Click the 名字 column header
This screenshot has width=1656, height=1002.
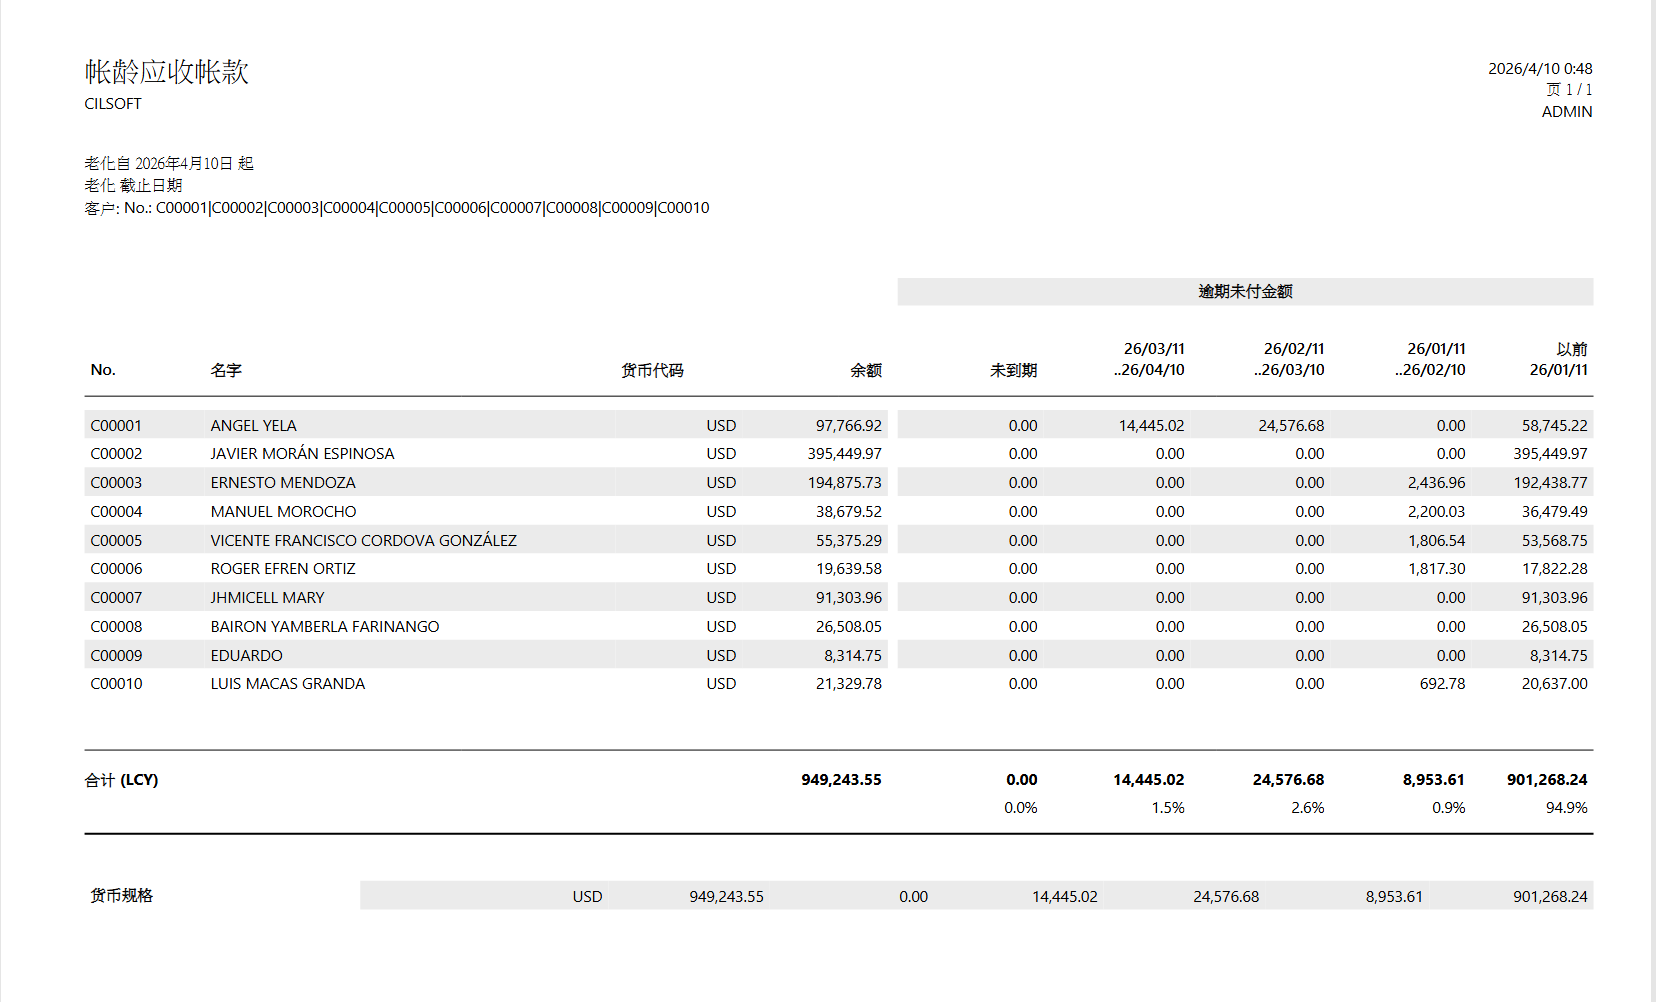(226, 371)
